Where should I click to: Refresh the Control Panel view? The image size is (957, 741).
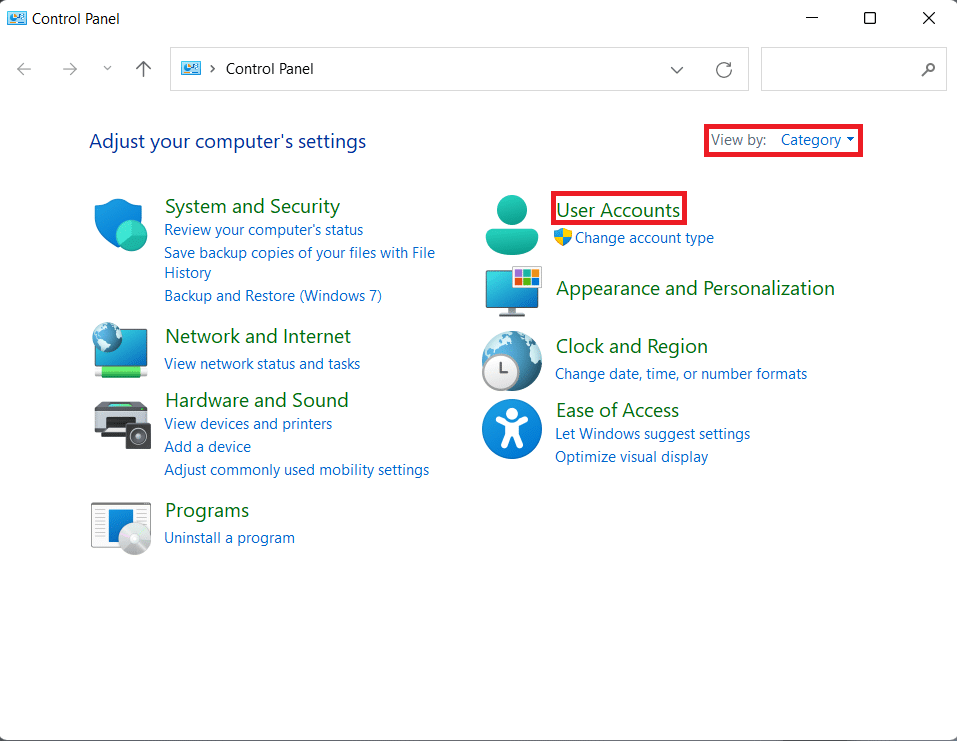(x=724, y=69)
